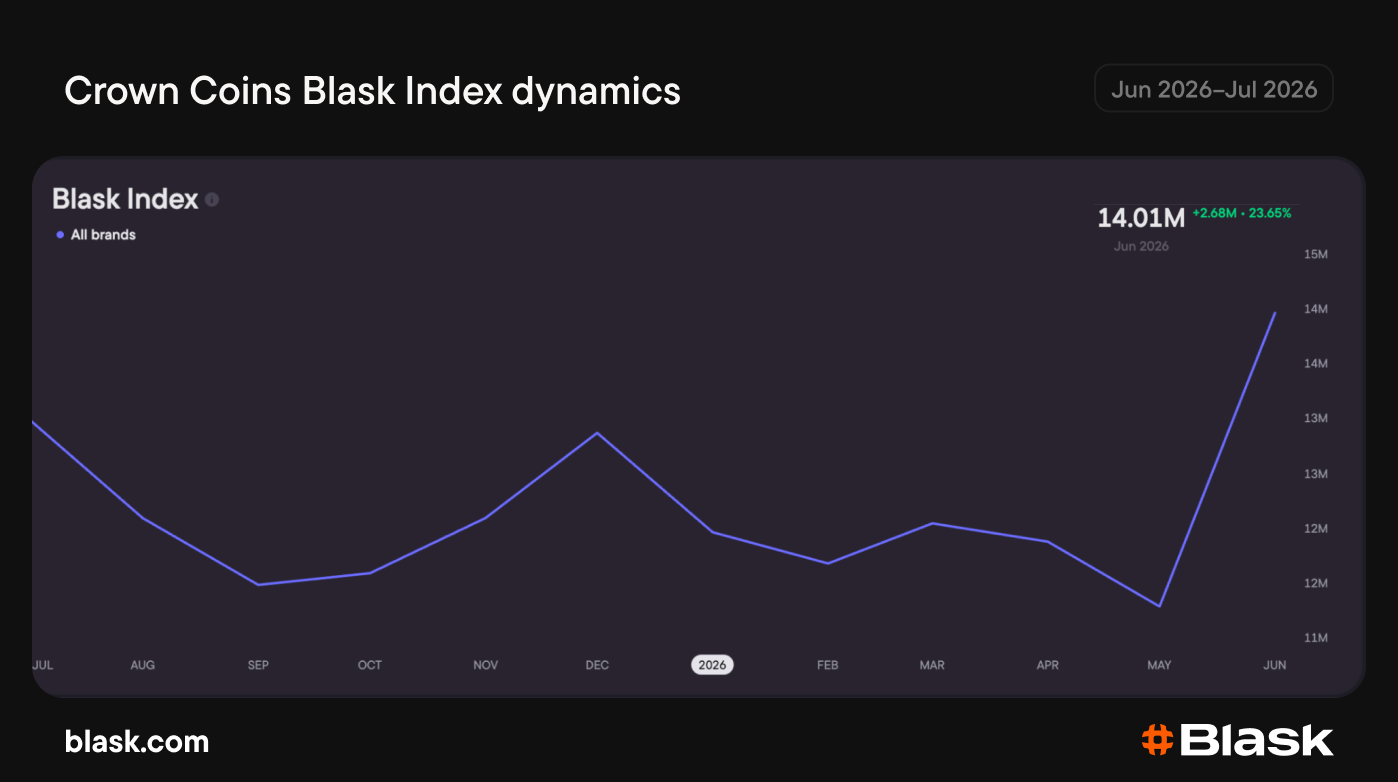
Task: Click the "Jun 2026" caption under 14.01M
Action: [x=1141, y=246]
